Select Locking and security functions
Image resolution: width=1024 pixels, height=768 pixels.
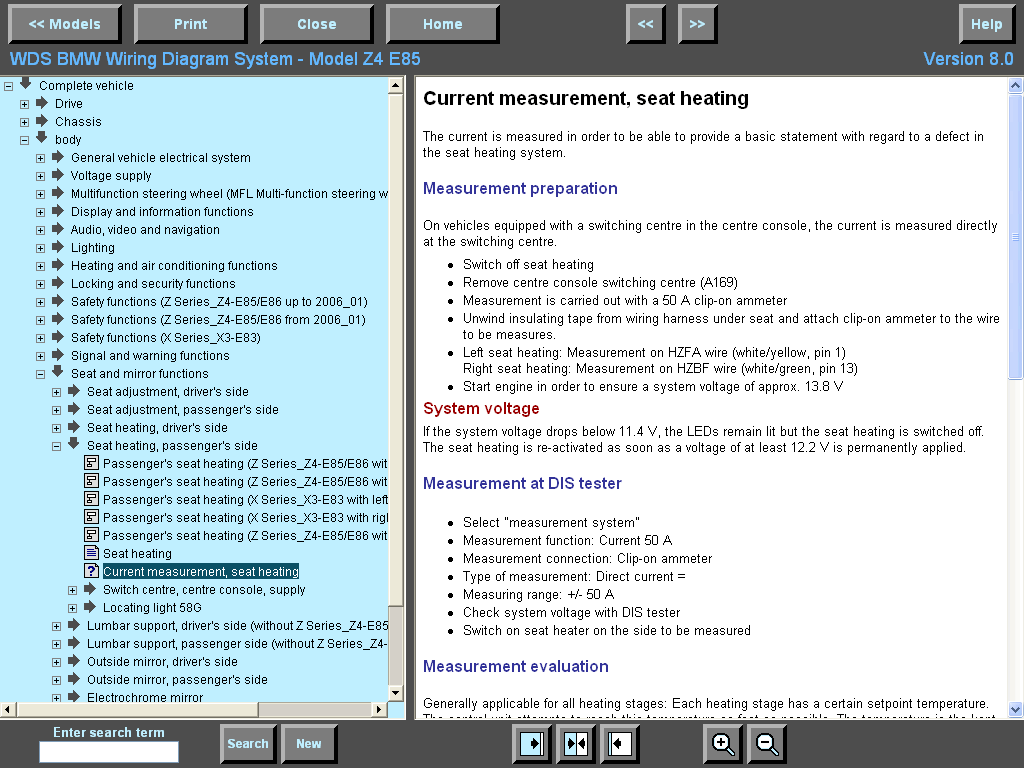[153, 283]
